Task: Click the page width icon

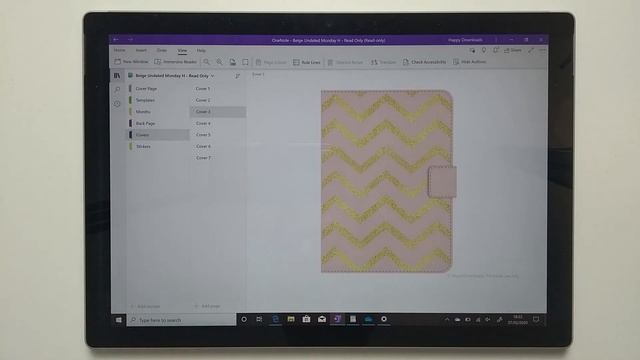Action: pyautogui.click(x=233, y=62)
